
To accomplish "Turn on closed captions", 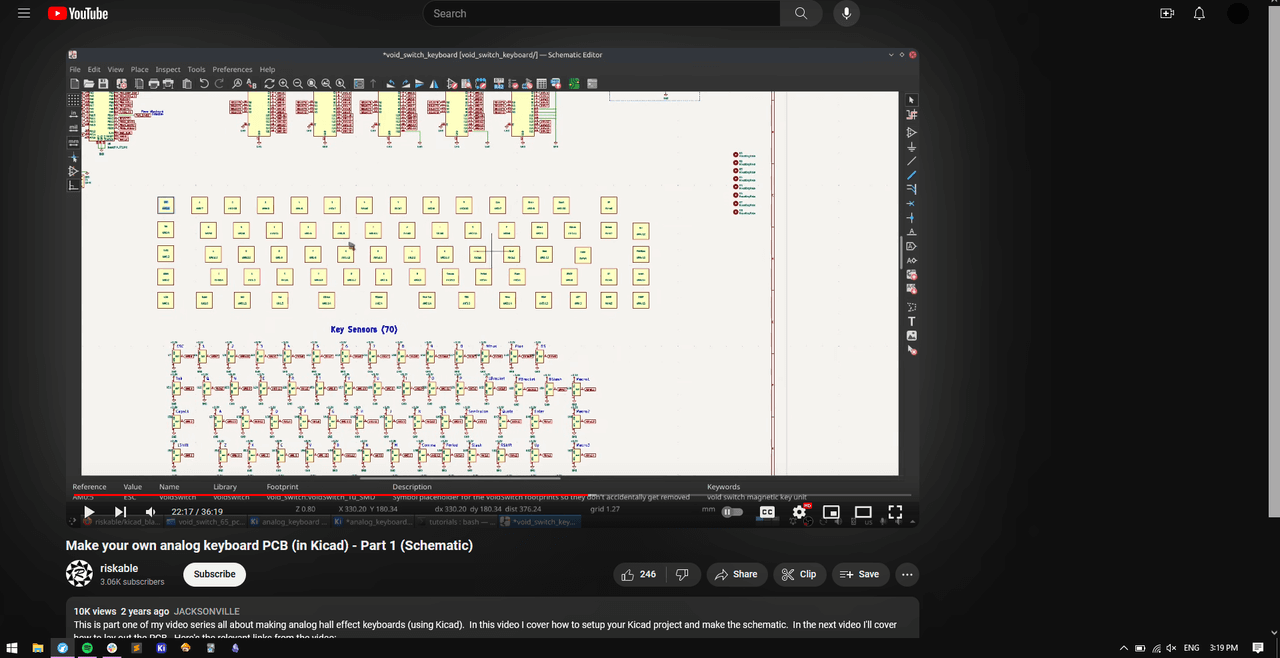I will click(767, 512).
